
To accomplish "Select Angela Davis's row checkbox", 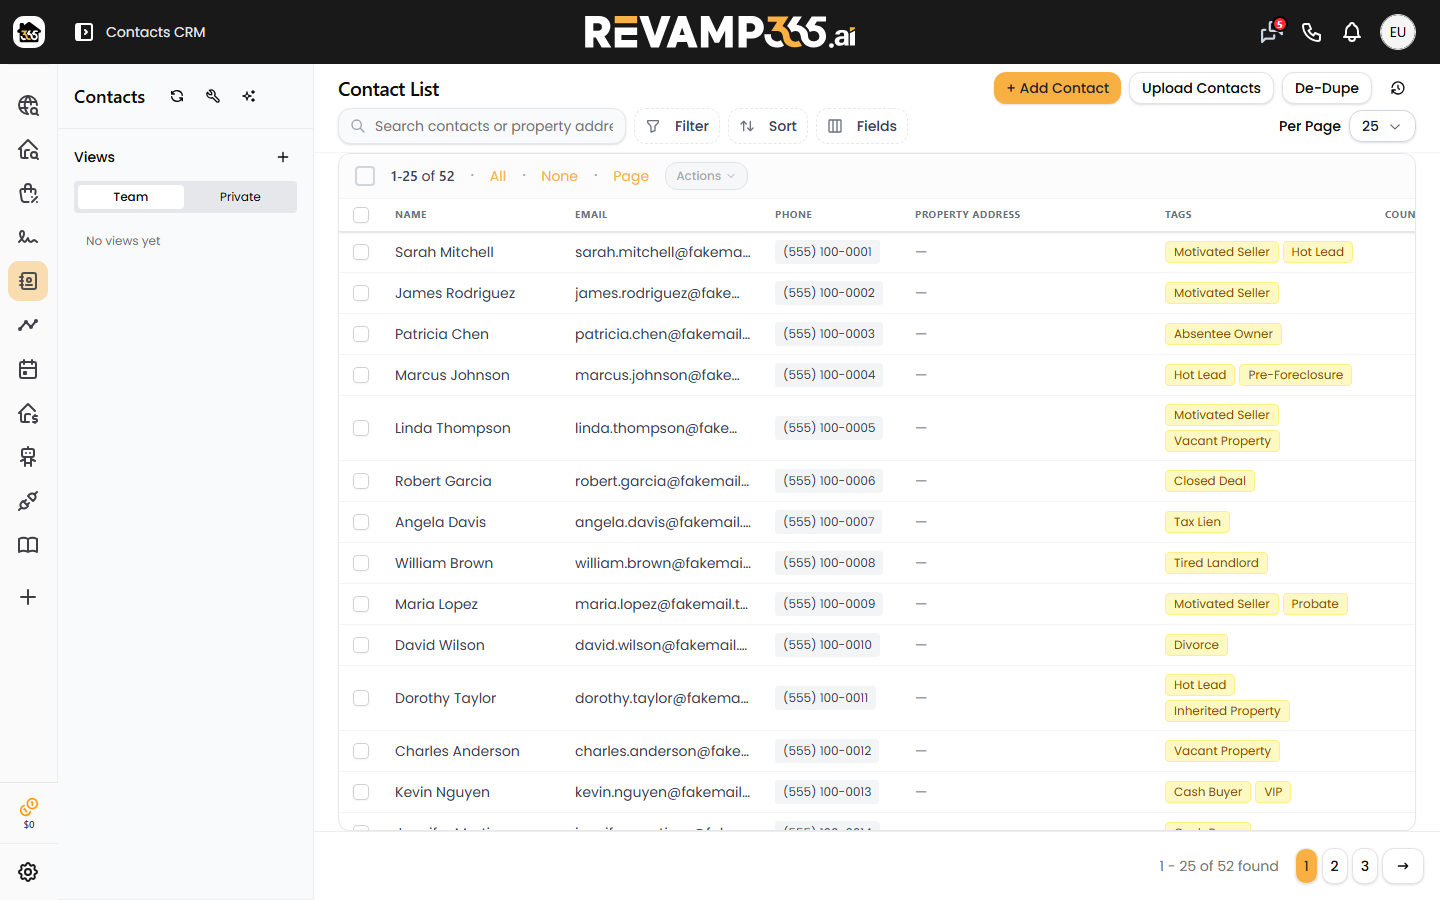I will [x=361, y=522].
